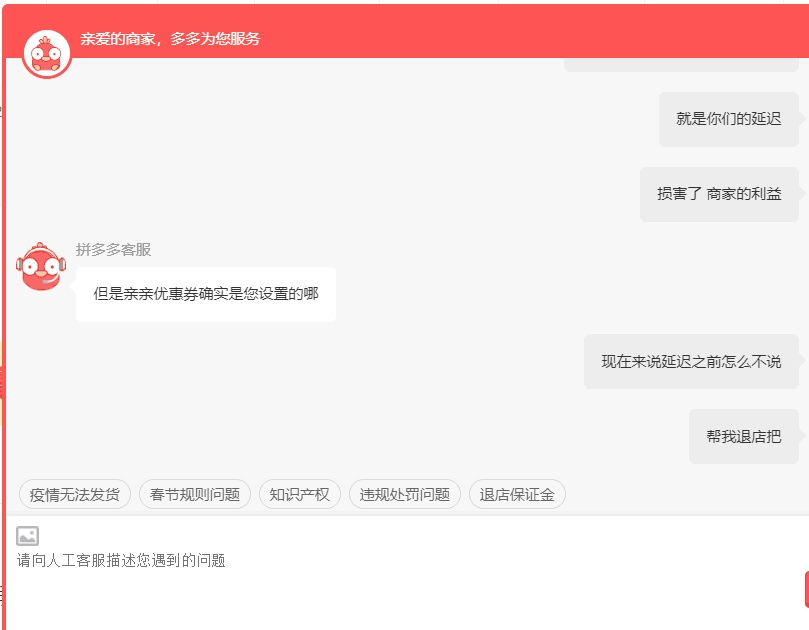809x630 pixels.
Task: Click the 拼多多客服 sender name
Action: [114, 250]
